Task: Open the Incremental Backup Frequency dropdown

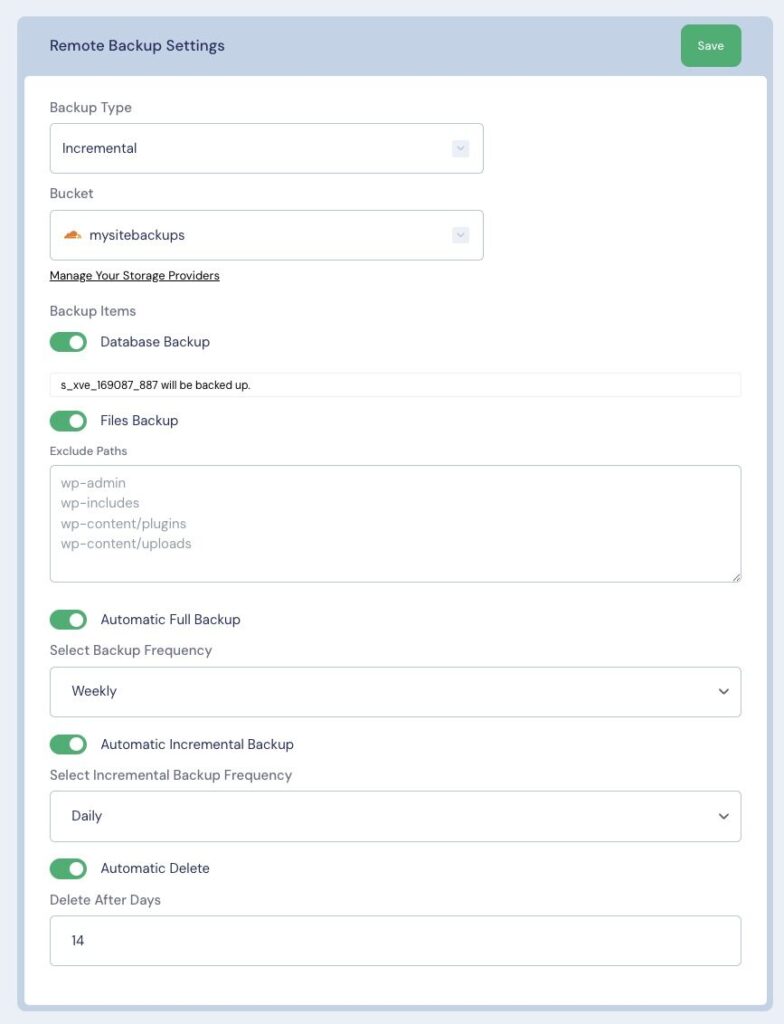Action: (395, 816)
